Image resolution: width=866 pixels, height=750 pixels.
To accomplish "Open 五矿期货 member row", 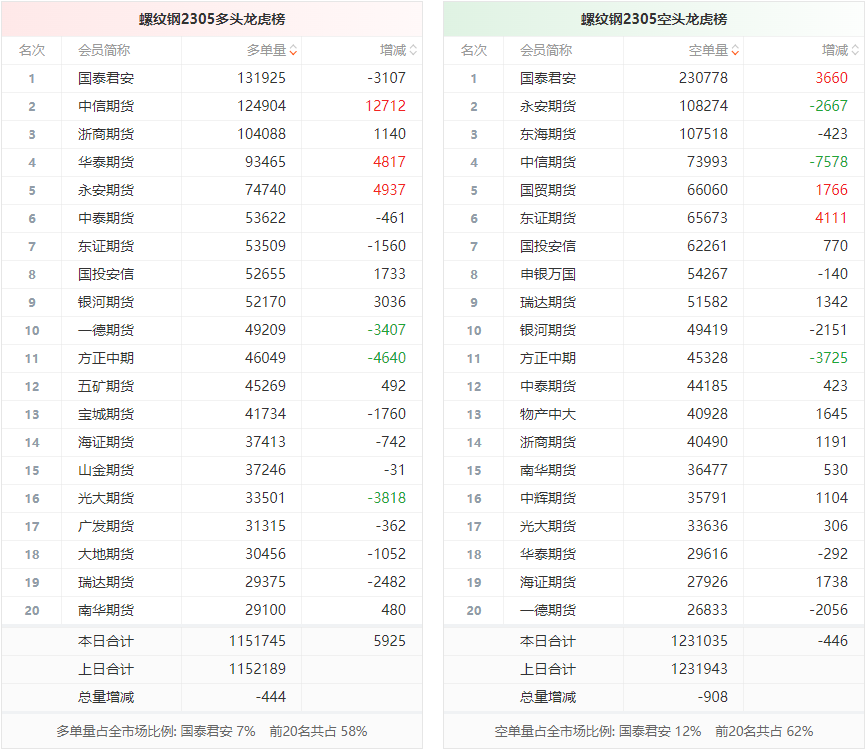I will (105, 386).
